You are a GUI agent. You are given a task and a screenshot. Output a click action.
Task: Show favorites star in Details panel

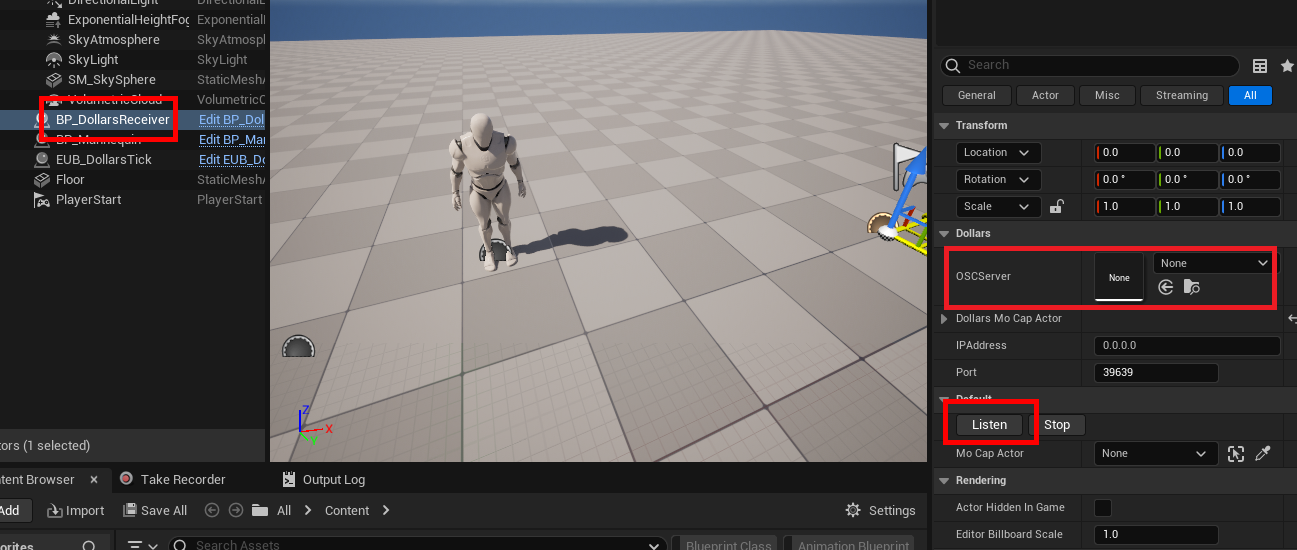click(x=1287, y=66)
